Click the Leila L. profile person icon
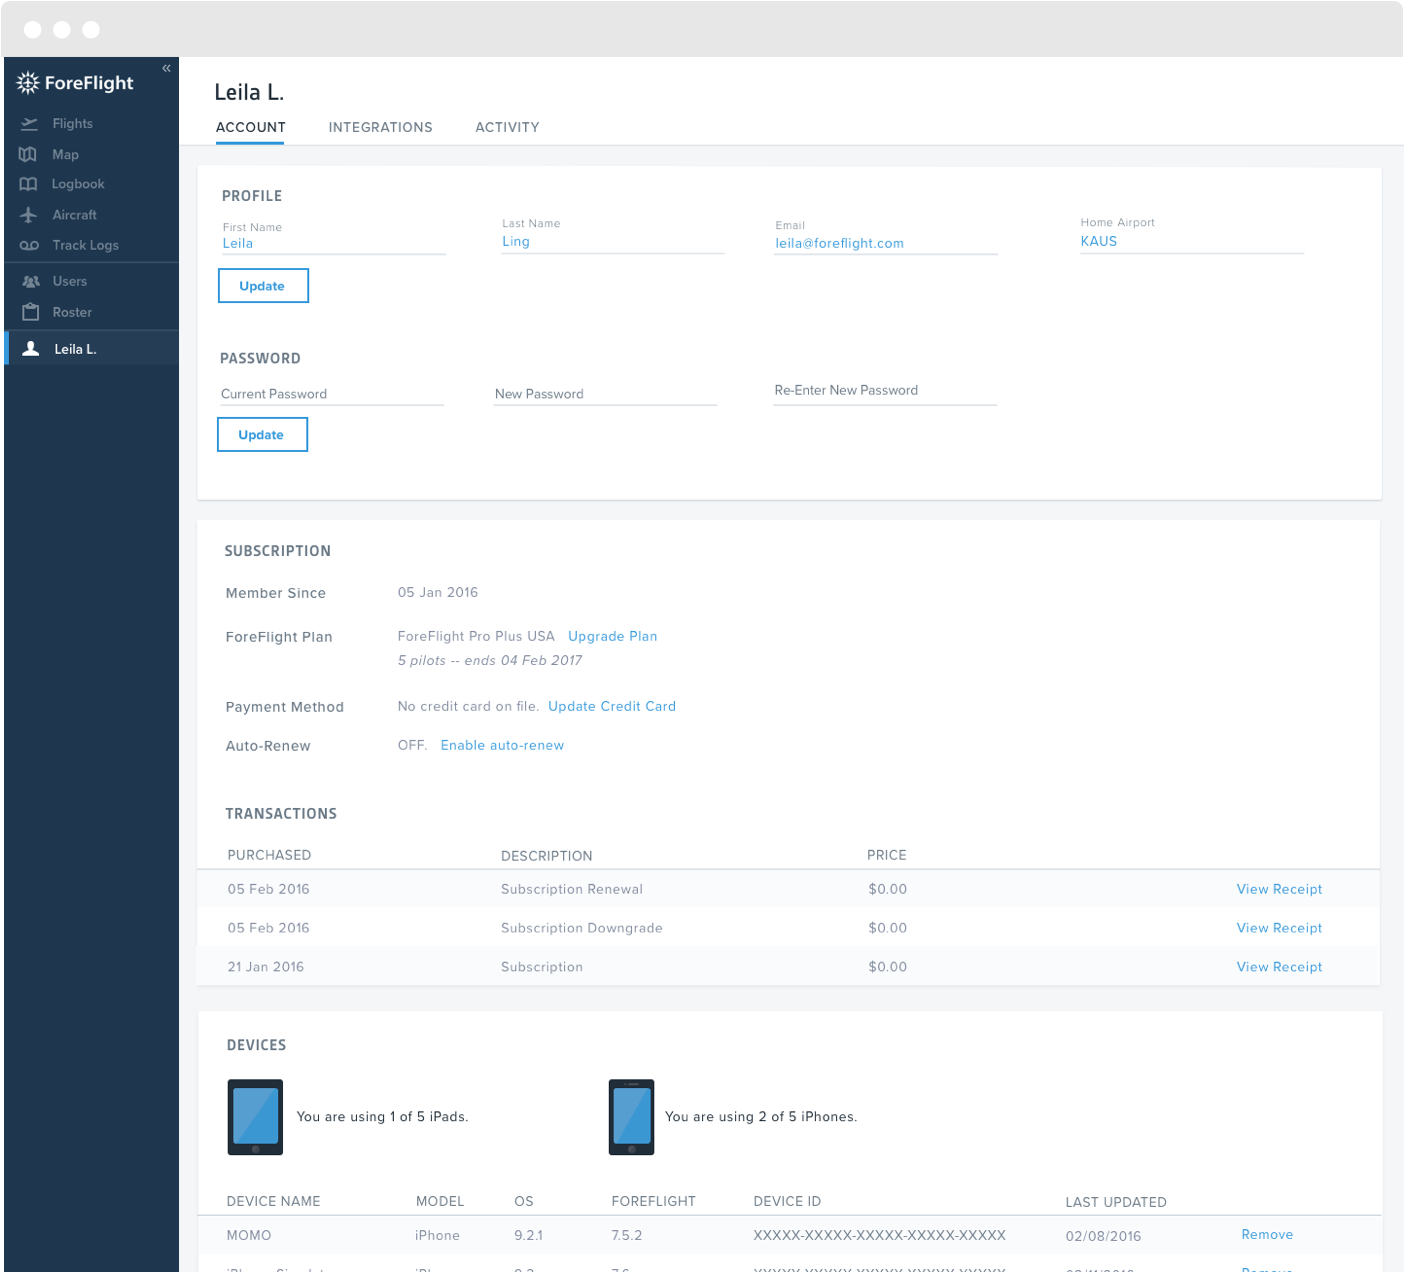This screenshot has width=1404, height=1272. (x=31, y=349)
